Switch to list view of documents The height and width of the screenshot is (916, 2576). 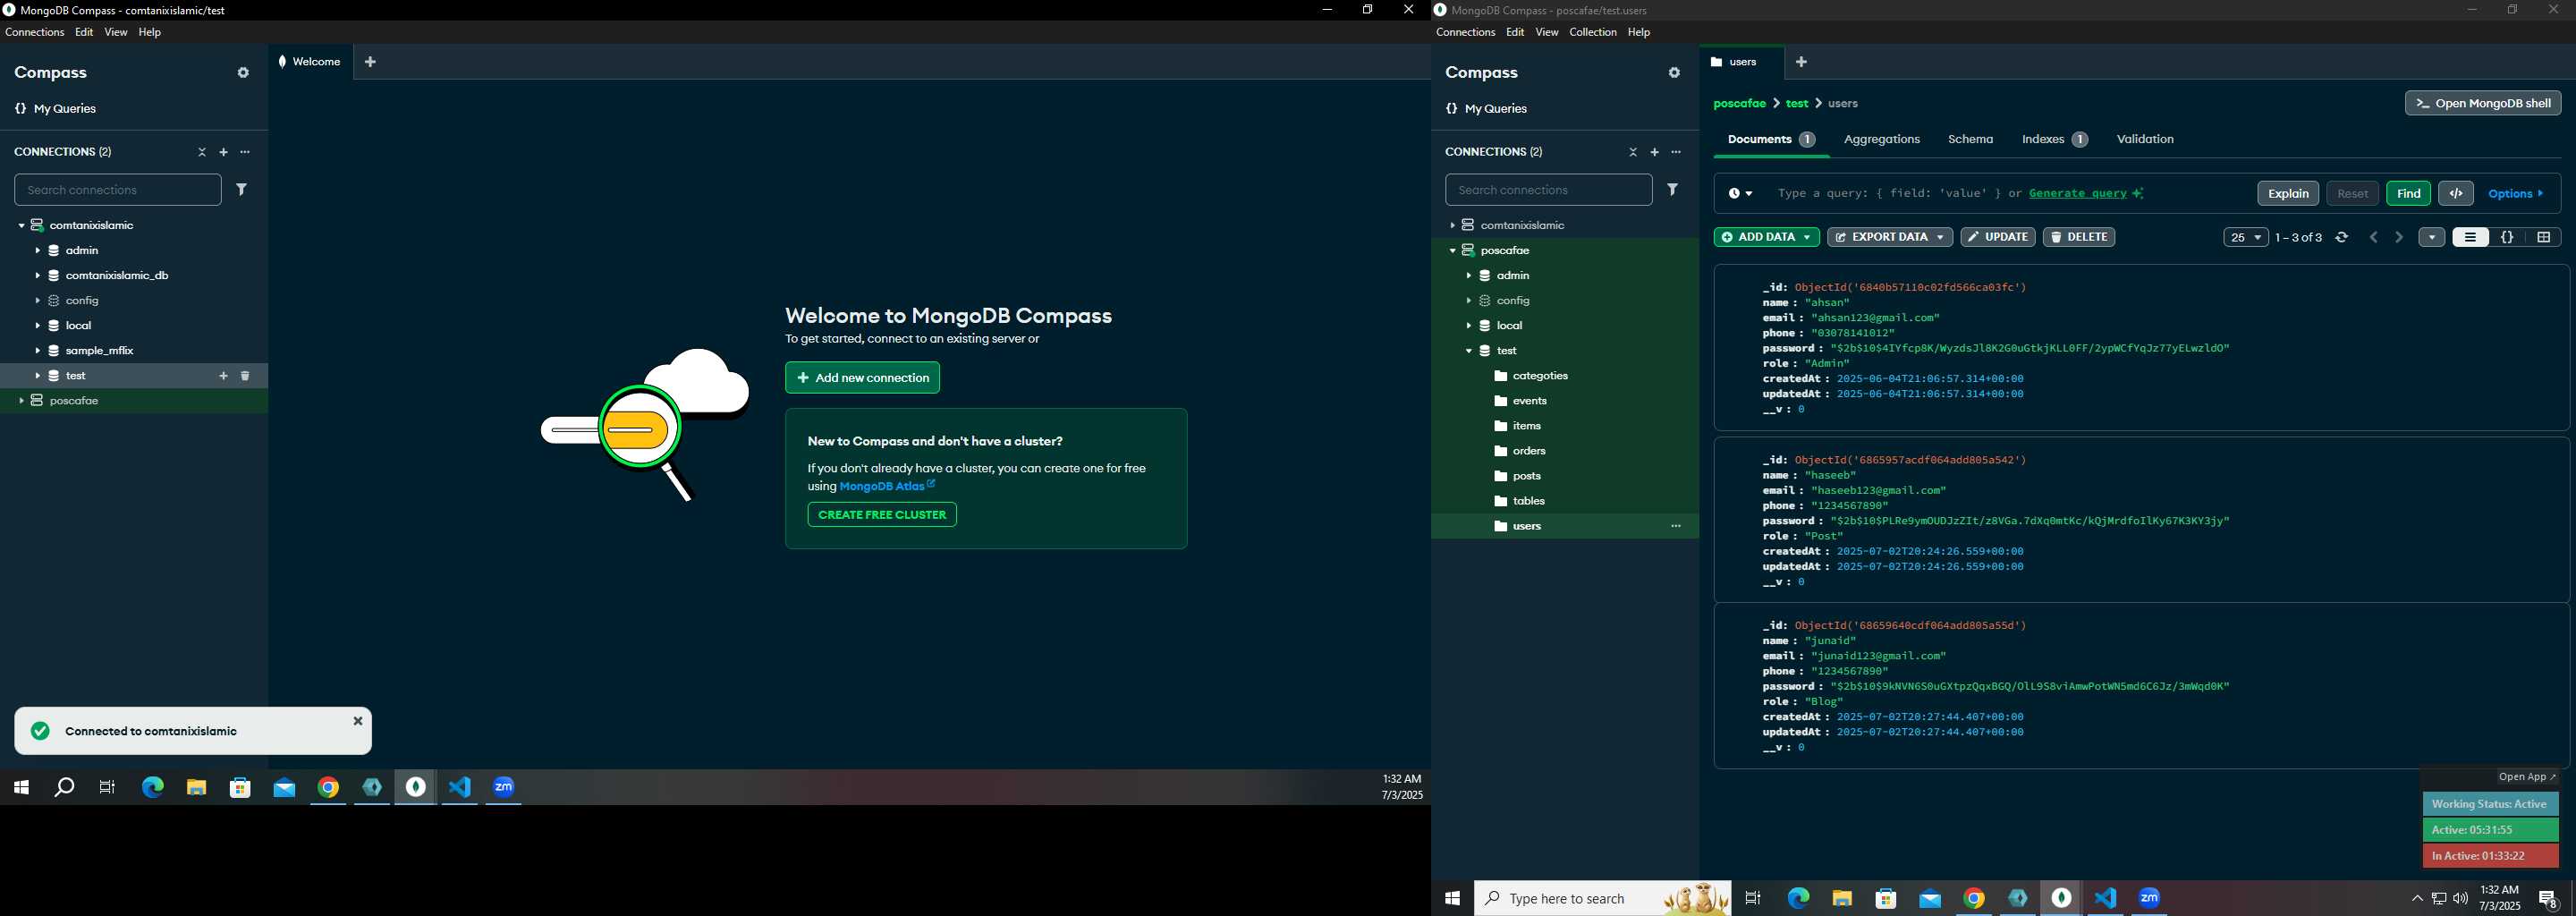coord(2470,237)
